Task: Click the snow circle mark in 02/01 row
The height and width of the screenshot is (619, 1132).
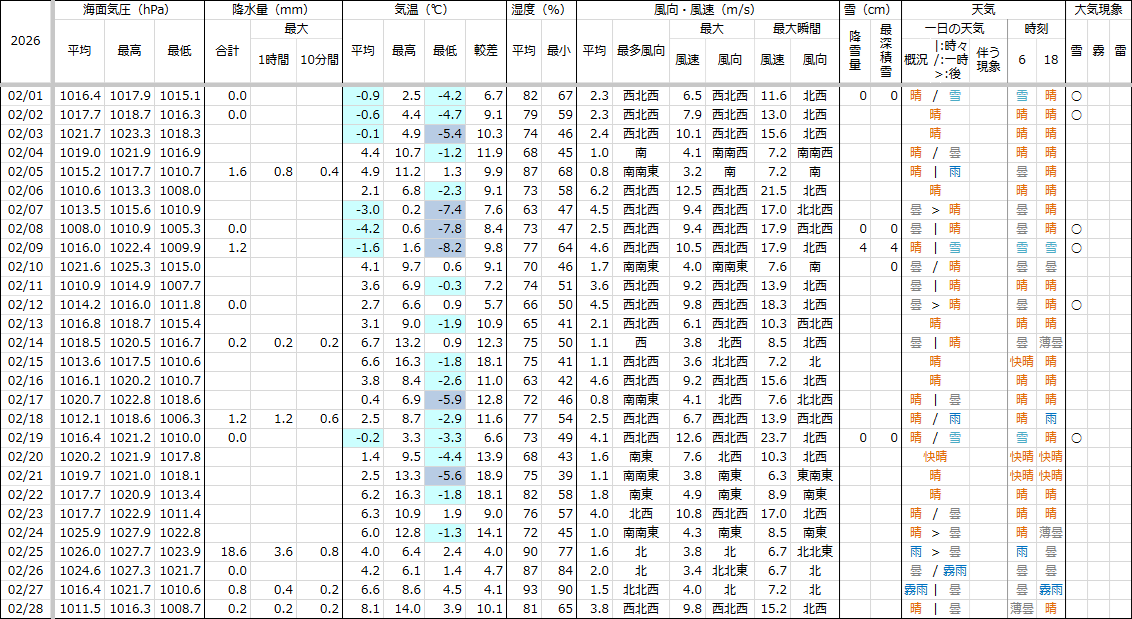Action: click(x=1076, y=96)
